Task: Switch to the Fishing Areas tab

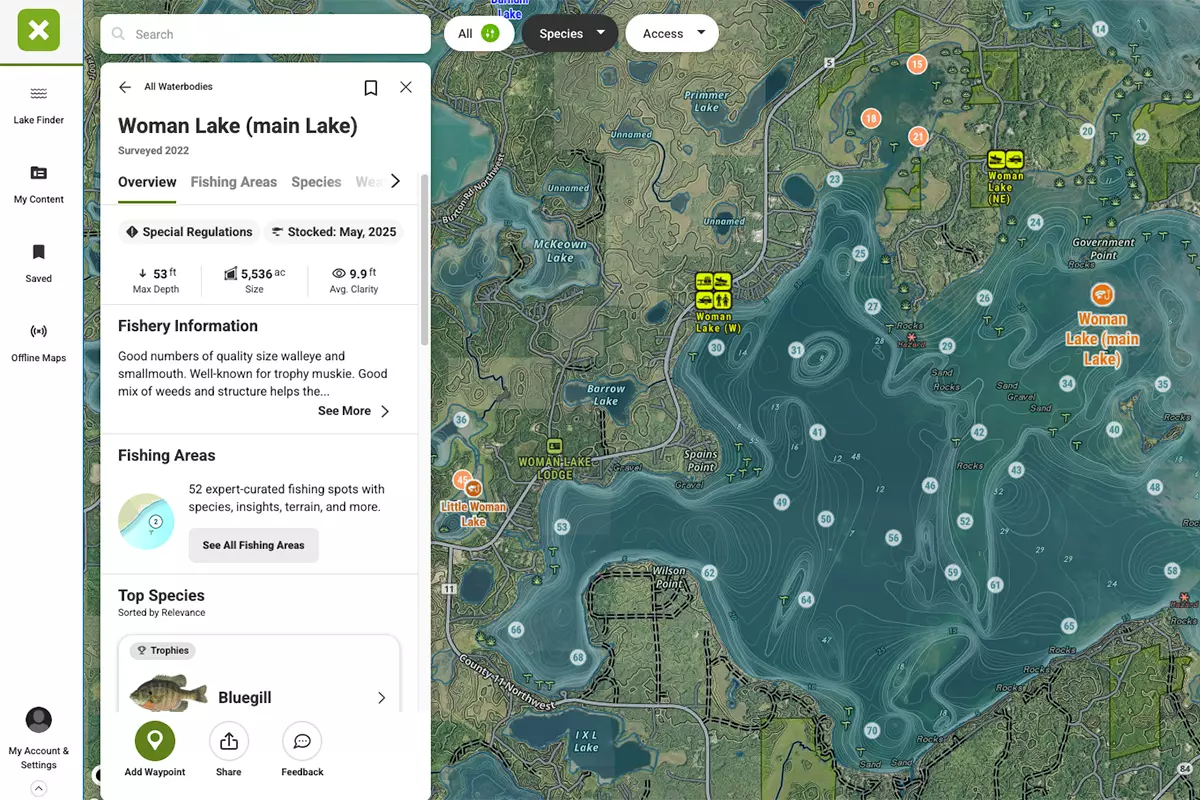Action: coord(233,182)
